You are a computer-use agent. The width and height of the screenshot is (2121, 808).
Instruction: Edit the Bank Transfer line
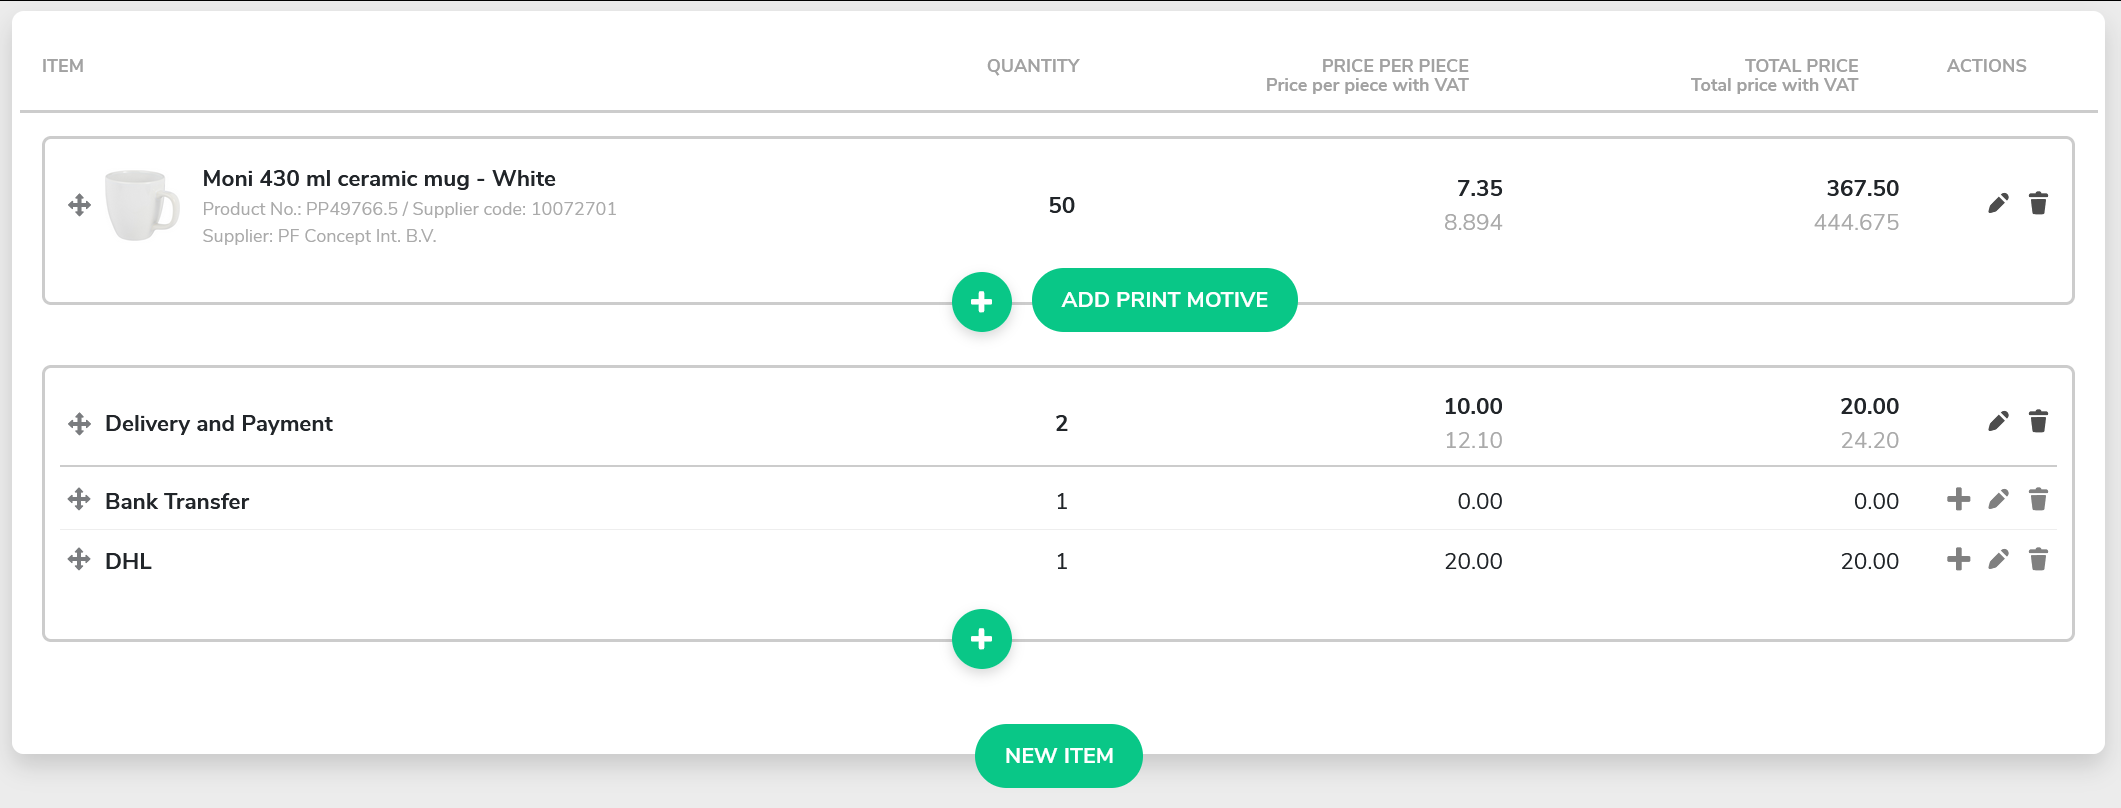(x=1998, y=499)
